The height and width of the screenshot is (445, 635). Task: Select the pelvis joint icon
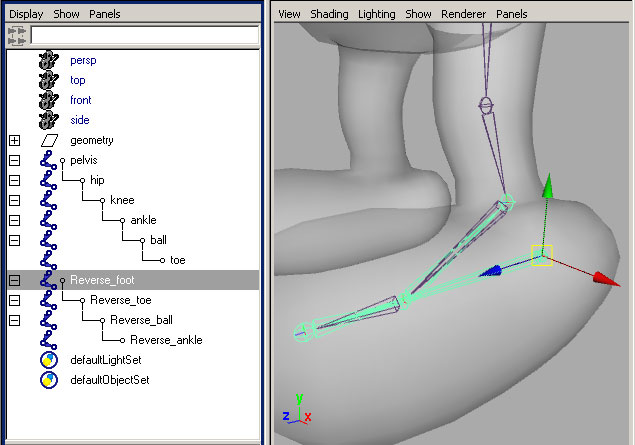(48, 160)
